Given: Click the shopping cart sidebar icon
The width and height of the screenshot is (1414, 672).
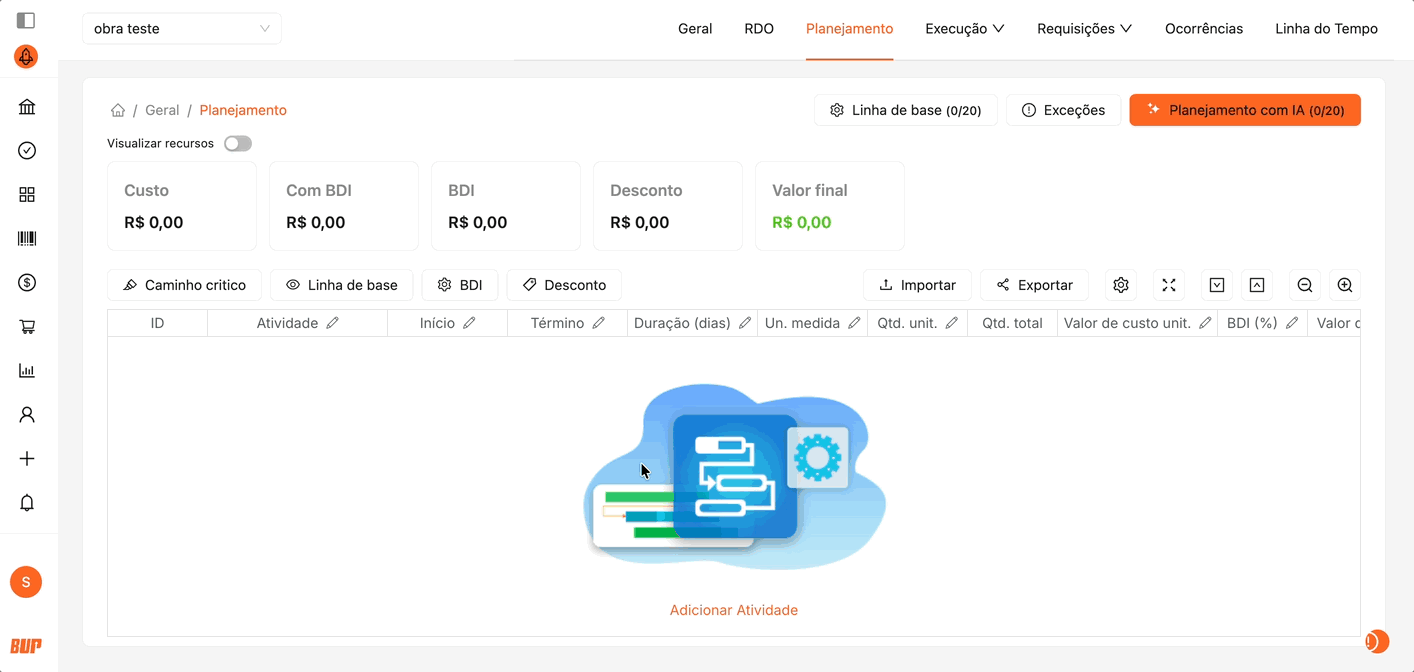Looking at the screenshot, I should pos(27,327).
